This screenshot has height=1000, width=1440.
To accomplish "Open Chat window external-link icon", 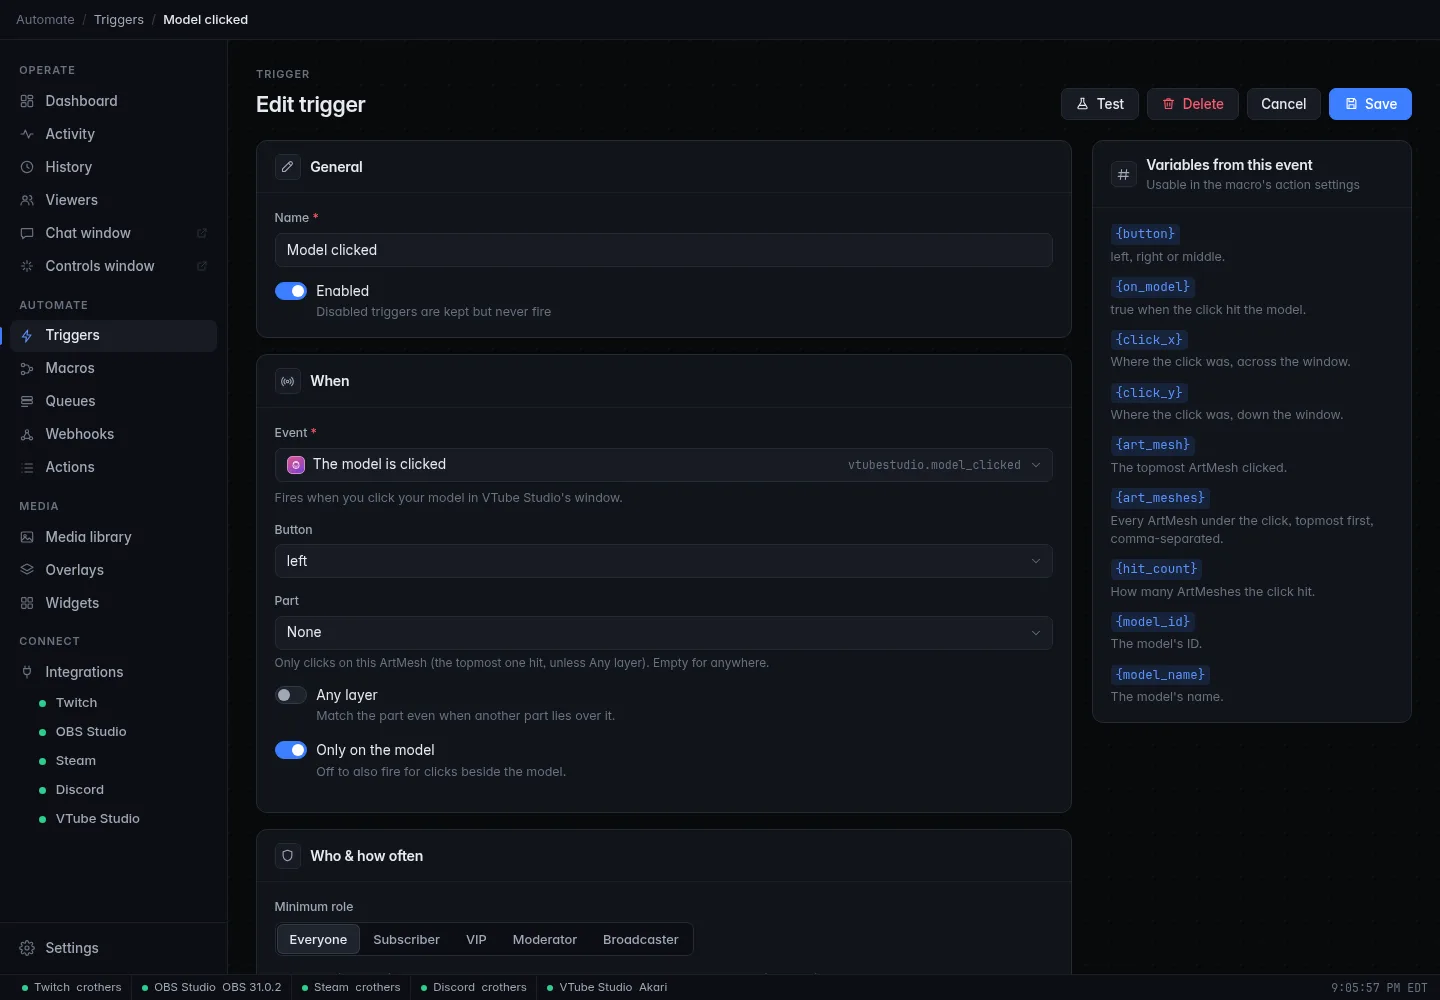I will [x=202, y=233].
